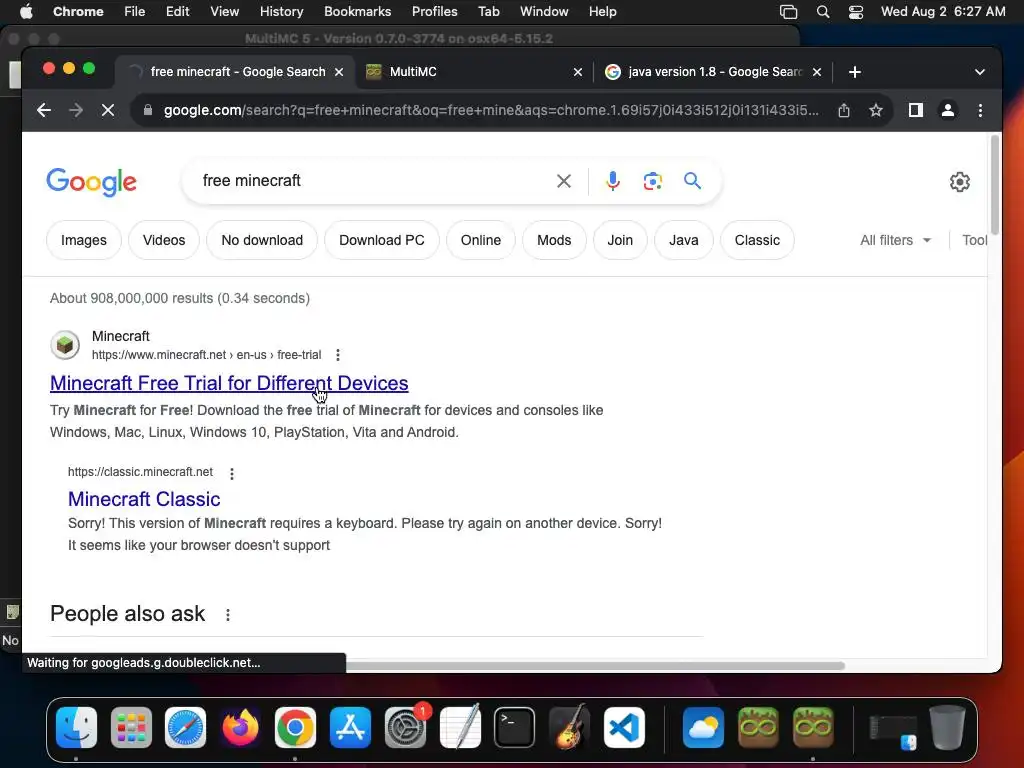Launch Firefox from the Dock
Screen dimensions: 1024x768
coord(240,728)
